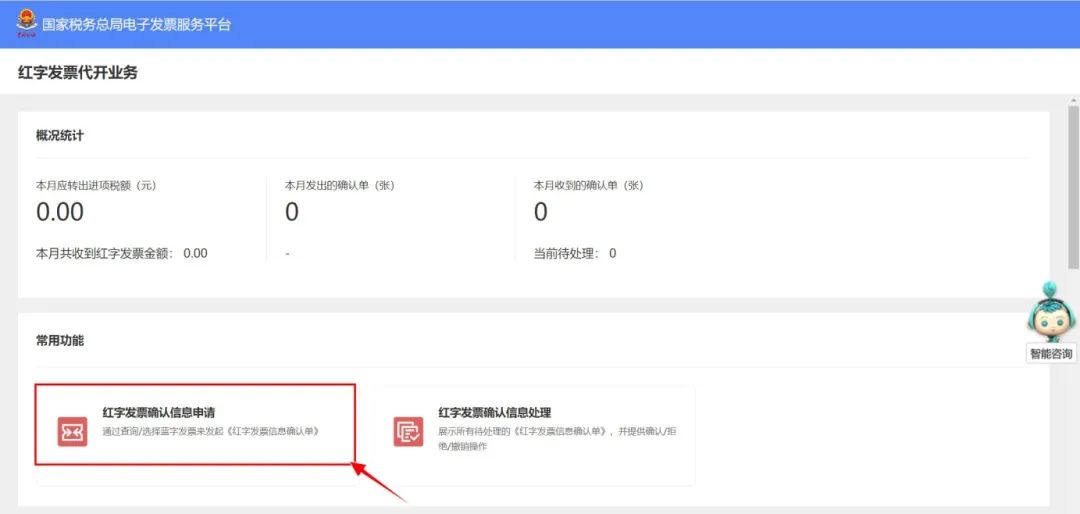Click the vertical scrollbar on the right edge
The height and width of the screenshot is (514, 1080).
click(x=1074, y=200)
